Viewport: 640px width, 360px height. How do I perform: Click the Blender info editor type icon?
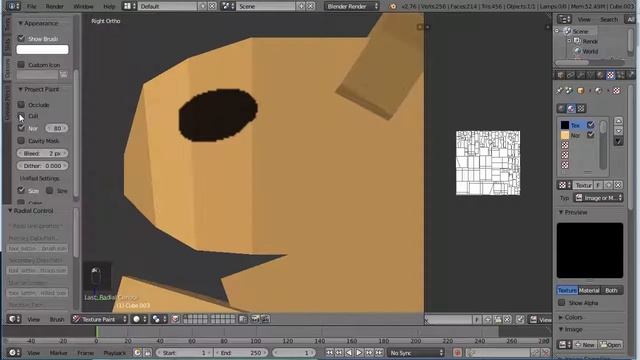click(13, 6)
